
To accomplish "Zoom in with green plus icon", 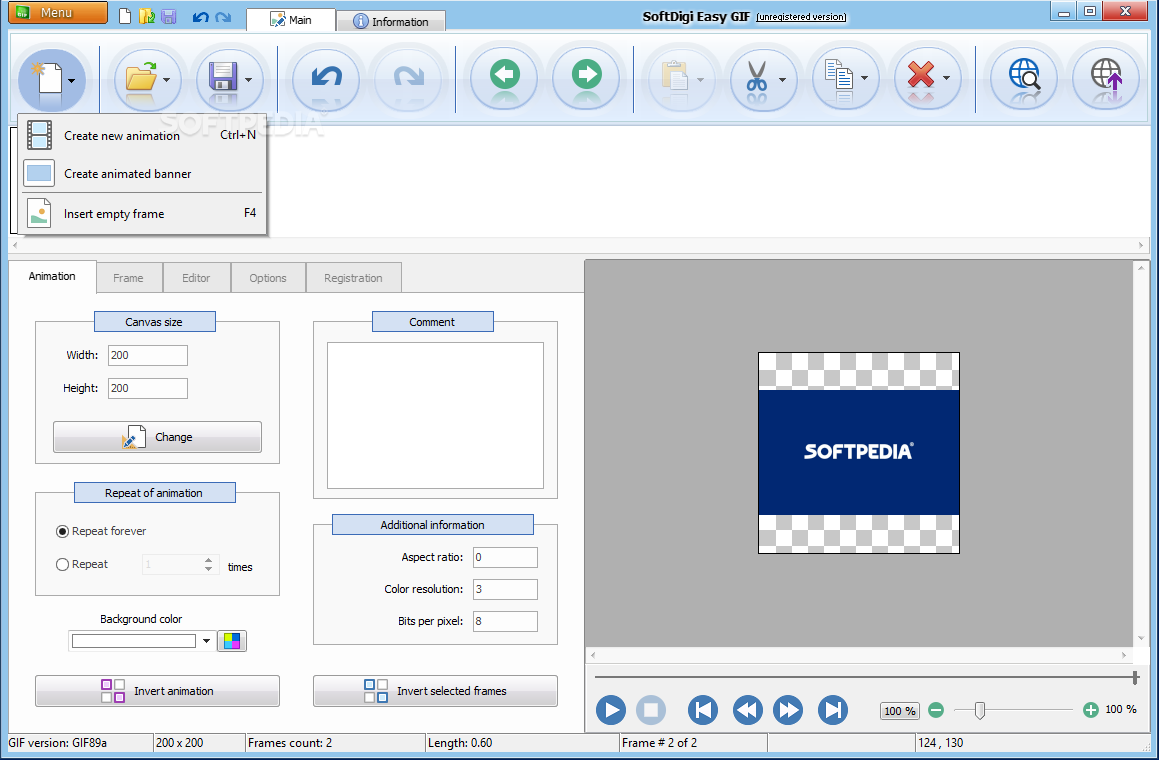I will pyautogui.click(x=1090, y=710).
